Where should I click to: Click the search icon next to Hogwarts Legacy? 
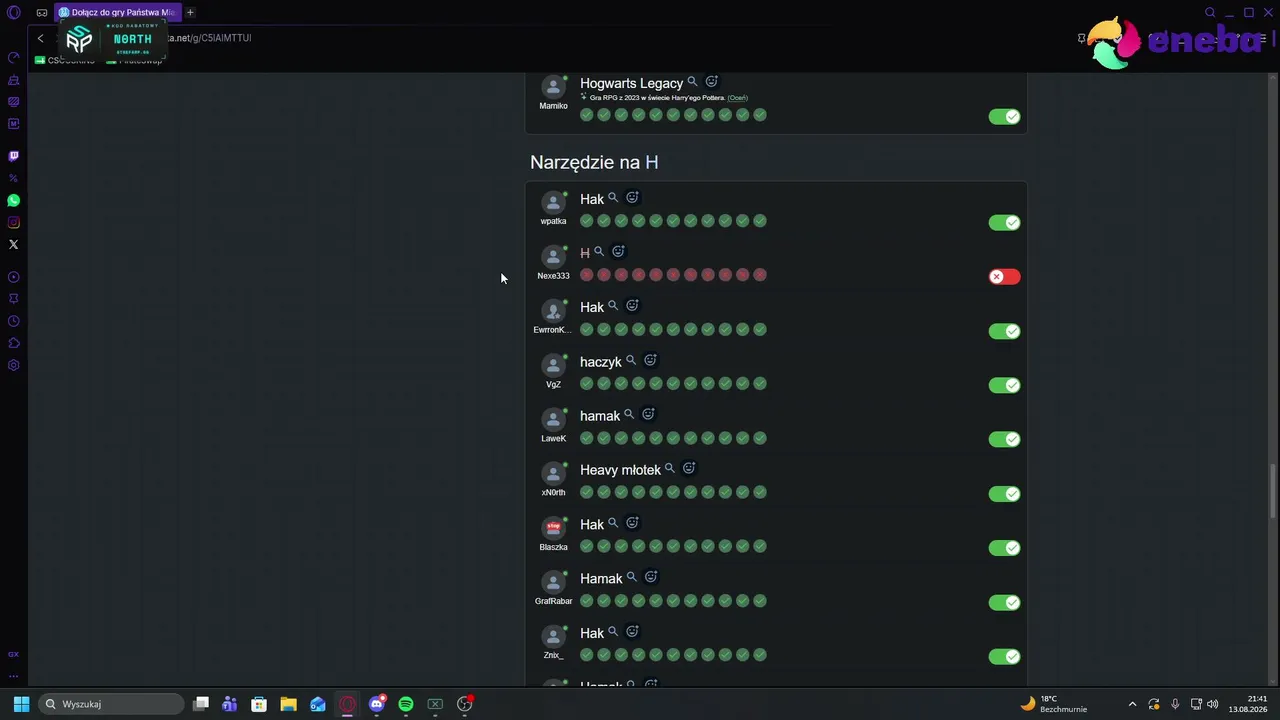692,81
